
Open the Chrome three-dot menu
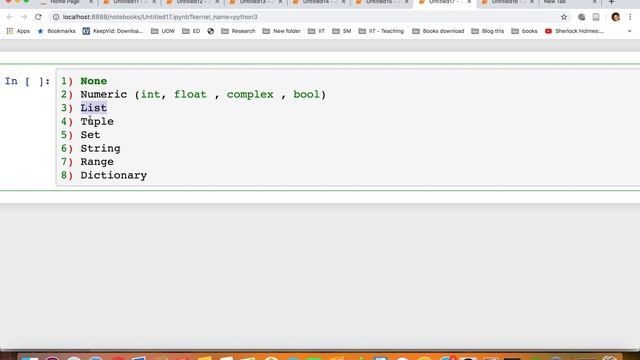click(x=630, y=17)
